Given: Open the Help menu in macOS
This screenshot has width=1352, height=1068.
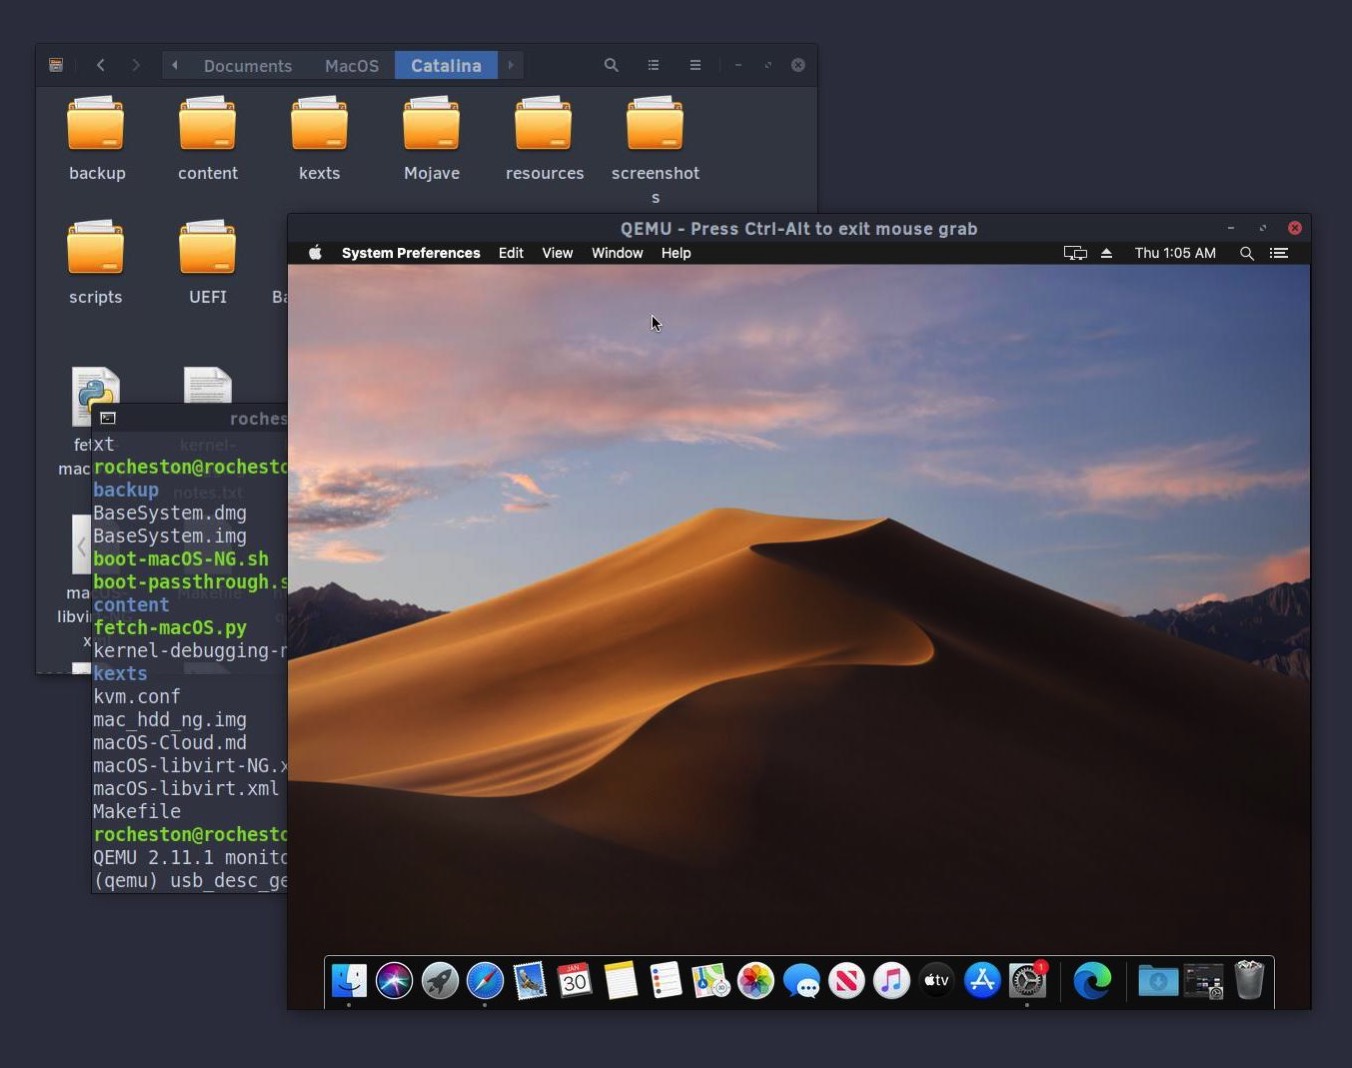Looking at the screenshot, I should tap(676, 253).
